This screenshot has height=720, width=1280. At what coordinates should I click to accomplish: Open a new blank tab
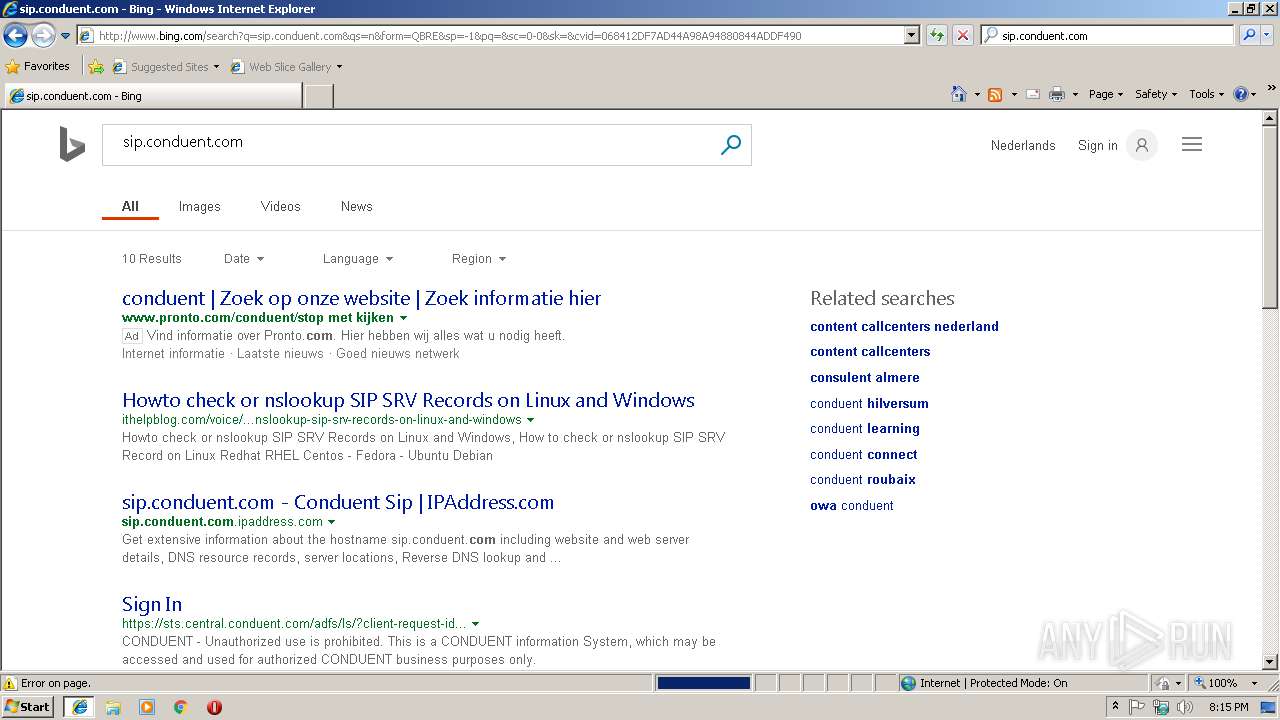pos(318,96)
